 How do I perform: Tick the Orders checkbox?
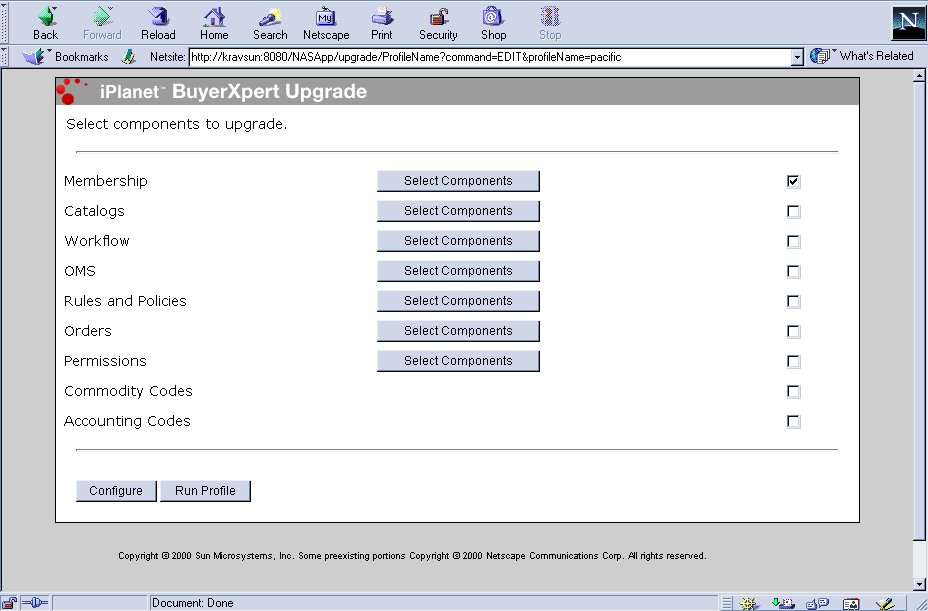point(794,332)
